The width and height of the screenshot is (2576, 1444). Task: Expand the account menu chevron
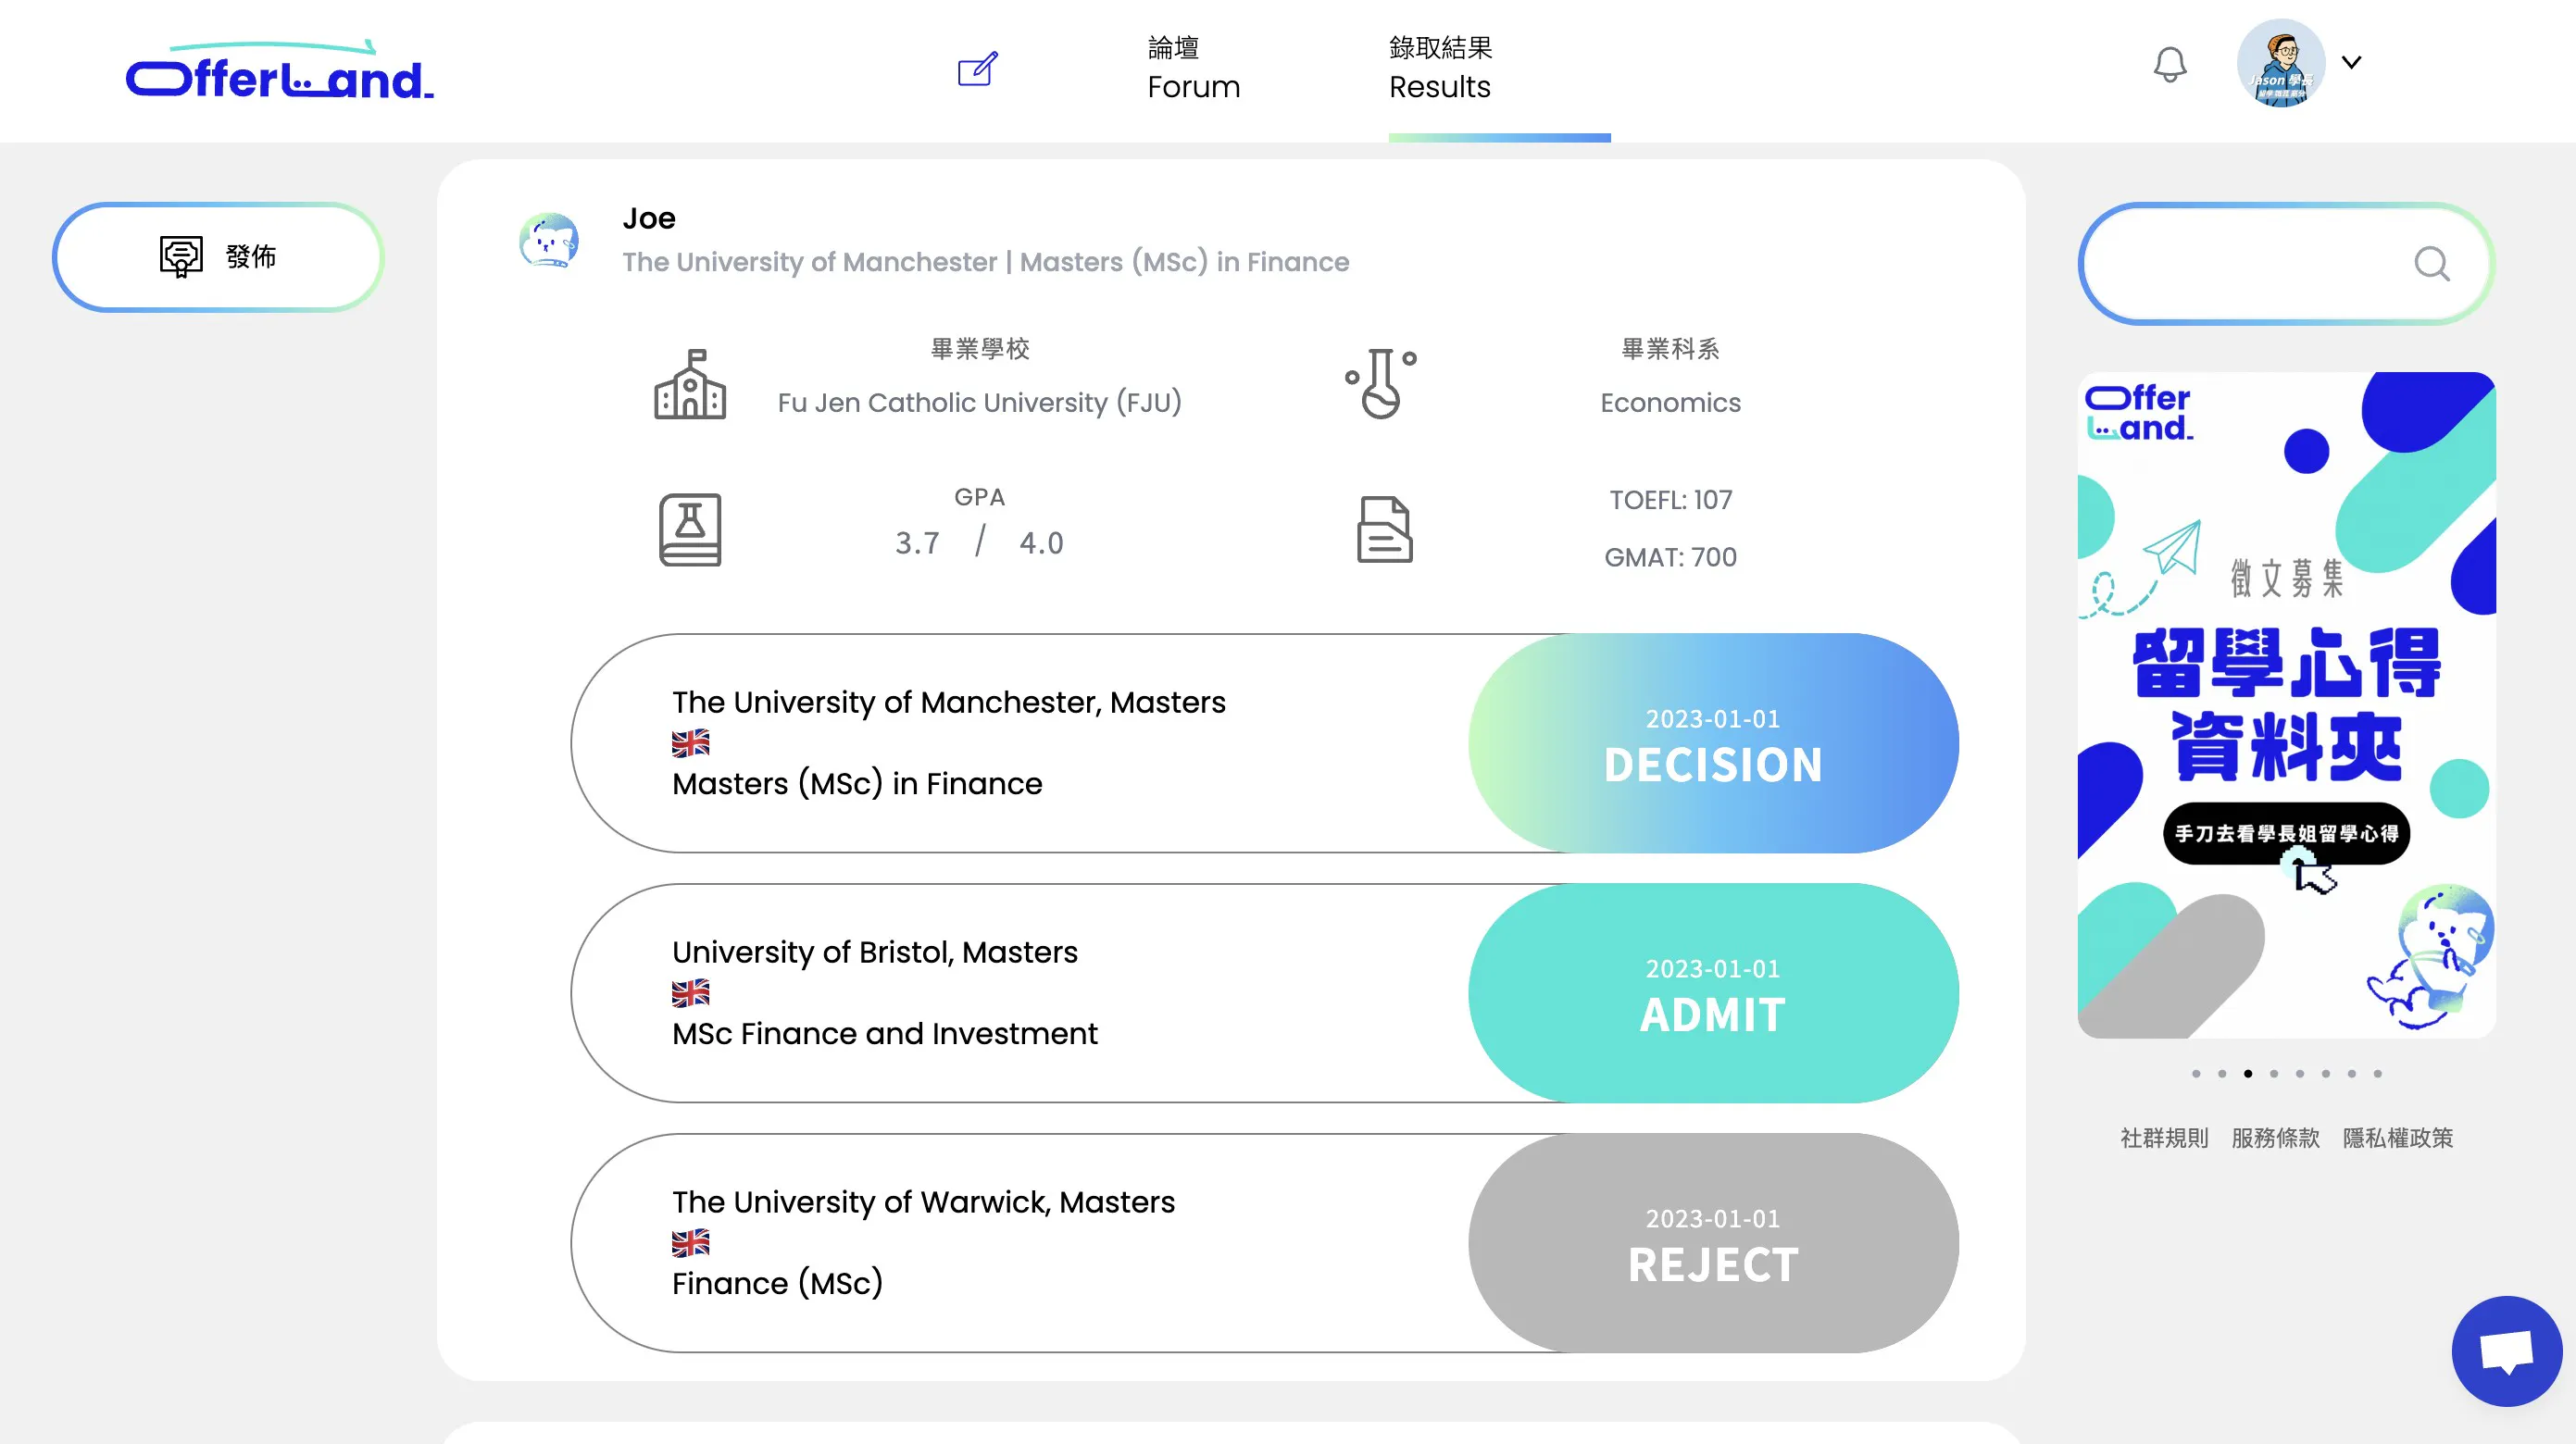[x=2352, y=62]
